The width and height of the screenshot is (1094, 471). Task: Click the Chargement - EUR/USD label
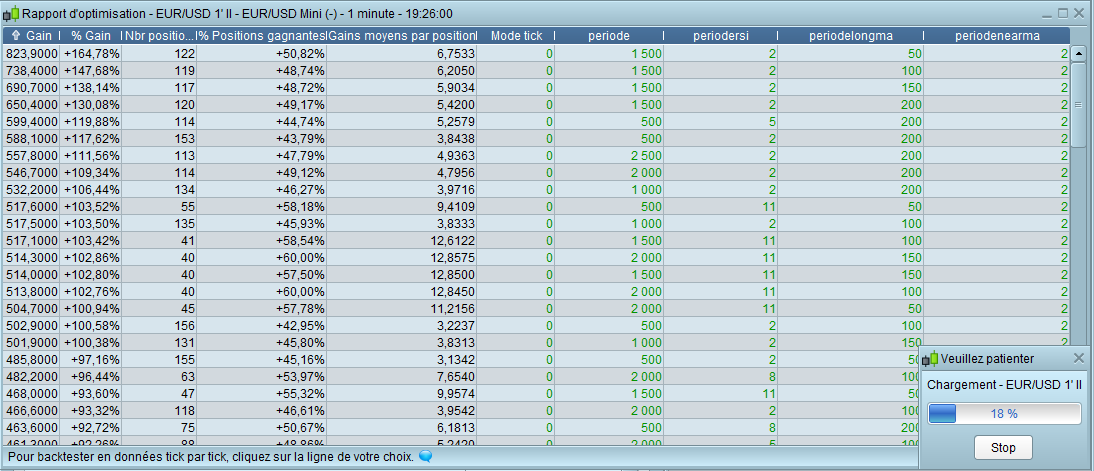tap(1004, 384)
